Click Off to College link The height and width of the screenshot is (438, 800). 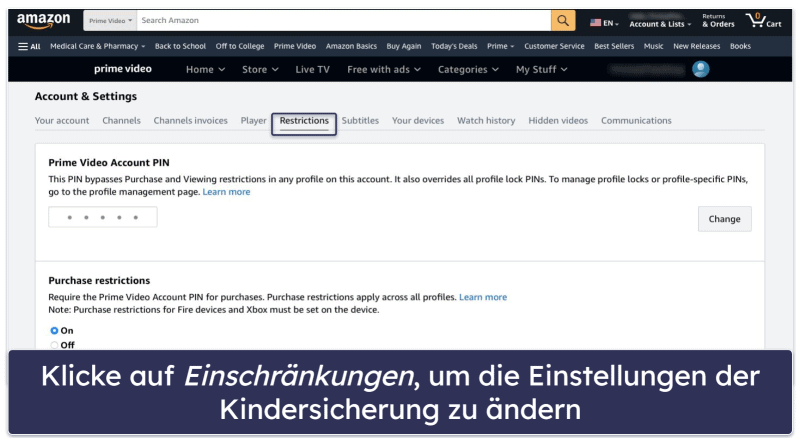tap(240, 46)
